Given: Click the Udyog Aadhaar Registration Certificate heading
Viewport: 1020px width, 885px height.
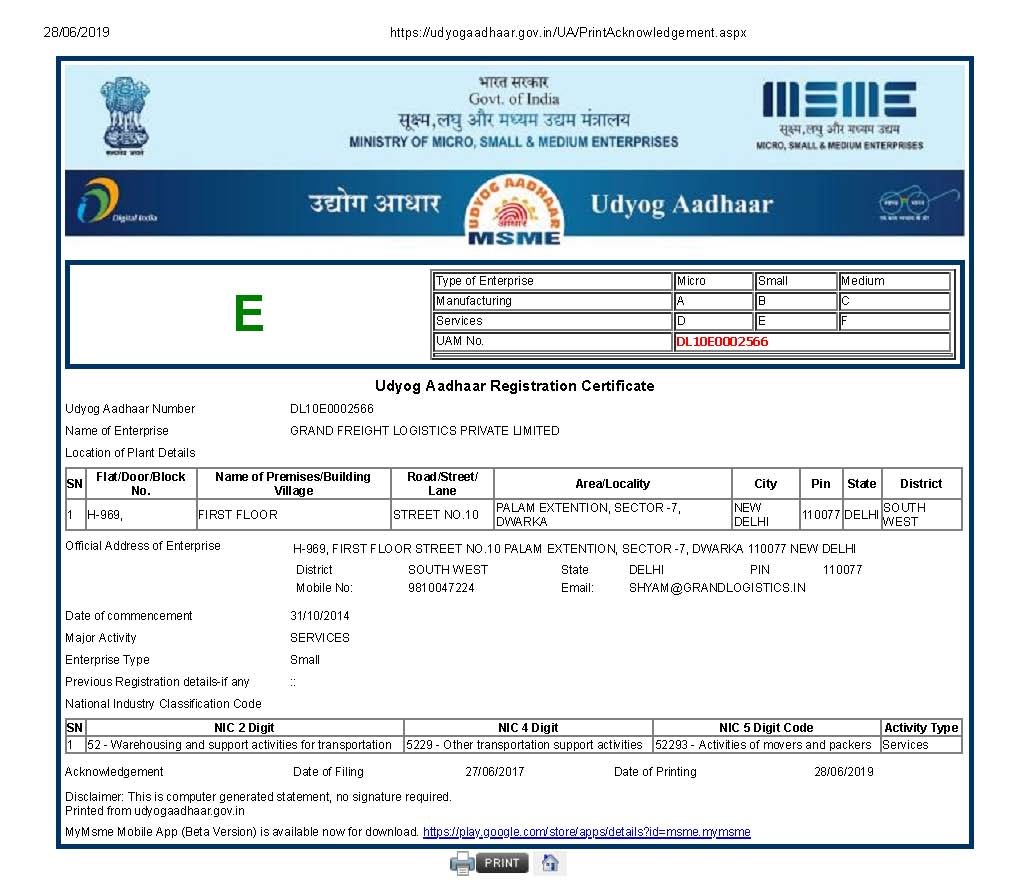Looking at the screenshot, I should (514, 386).
